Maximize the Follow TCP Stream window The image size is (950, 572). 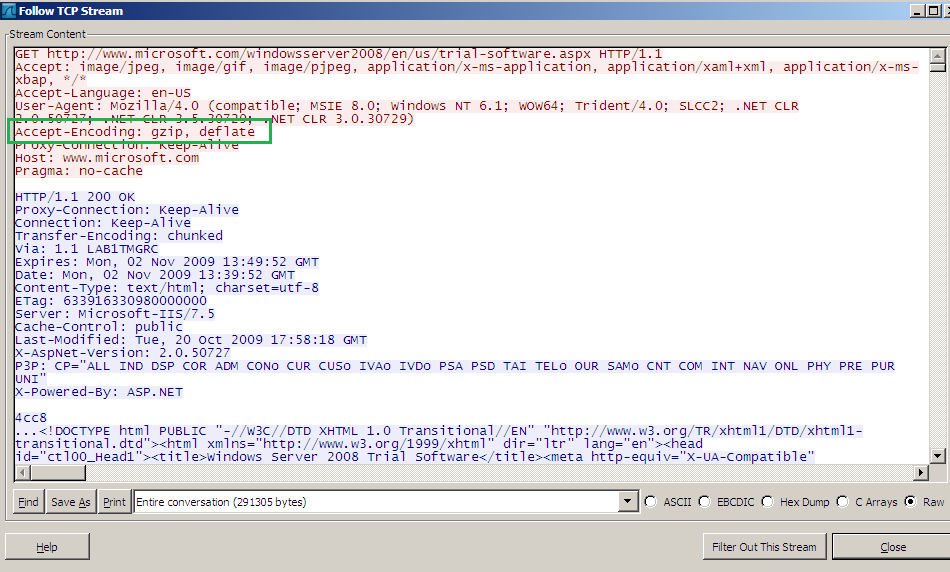tap(936, 10)
